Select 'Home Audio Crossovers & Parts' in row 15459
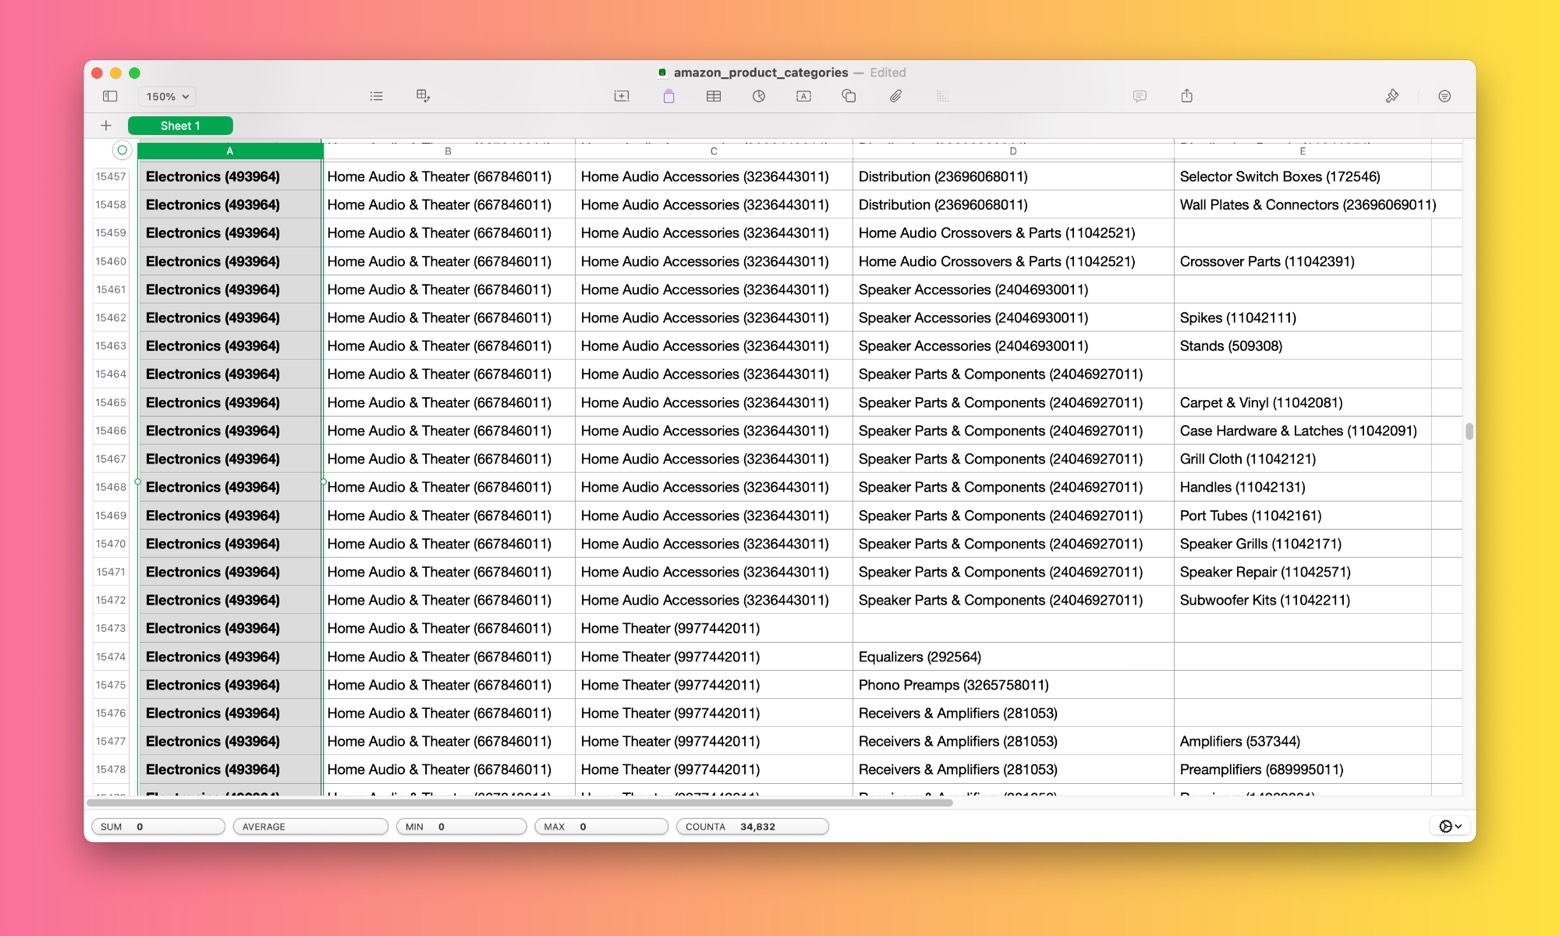 (1013, 233)
